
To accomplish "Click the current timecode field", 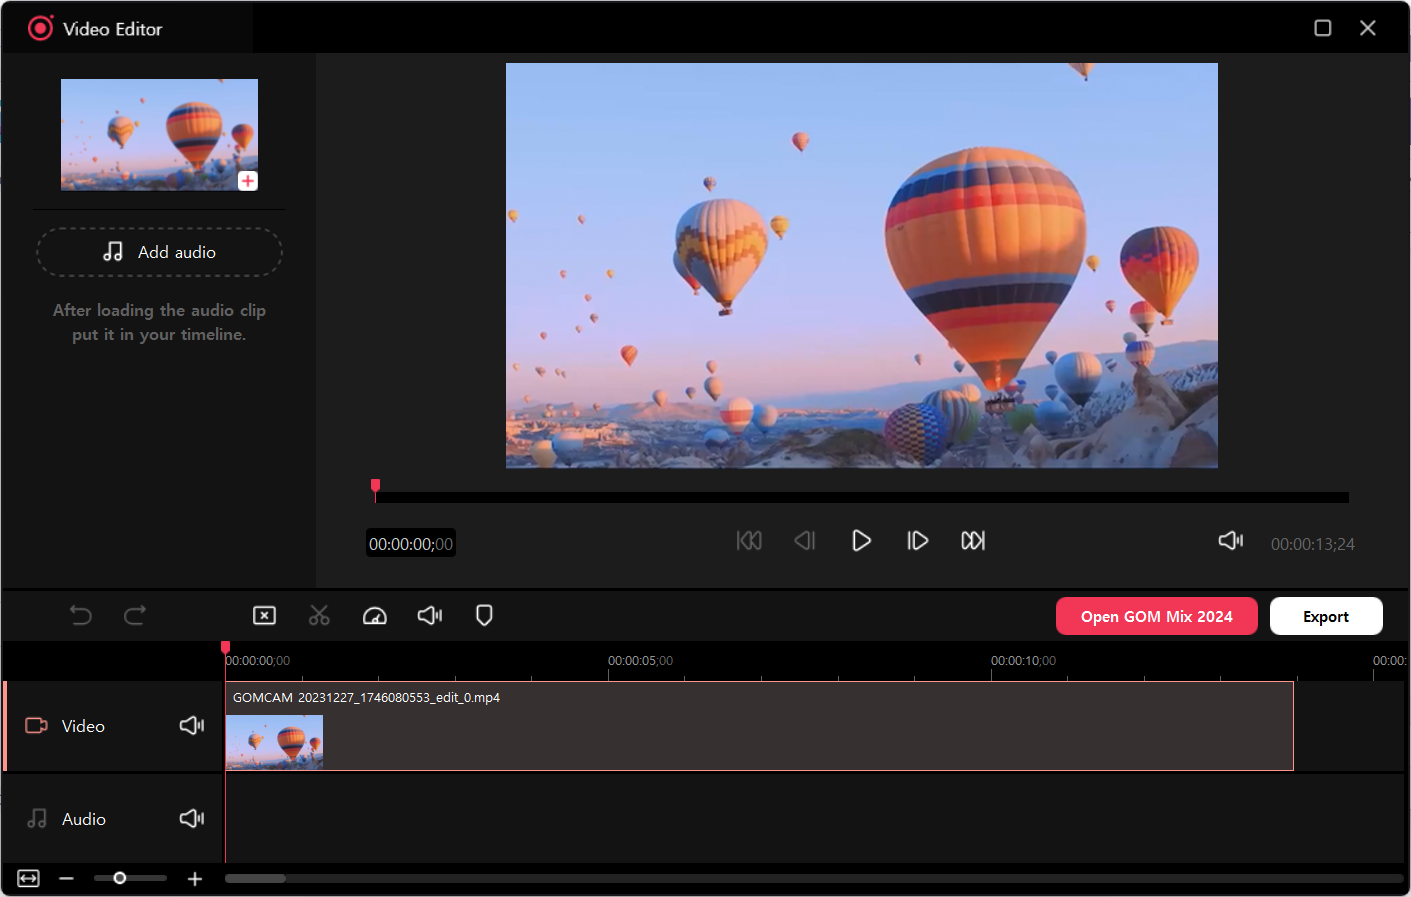I will pyautogui.click(x=410, y=543).
